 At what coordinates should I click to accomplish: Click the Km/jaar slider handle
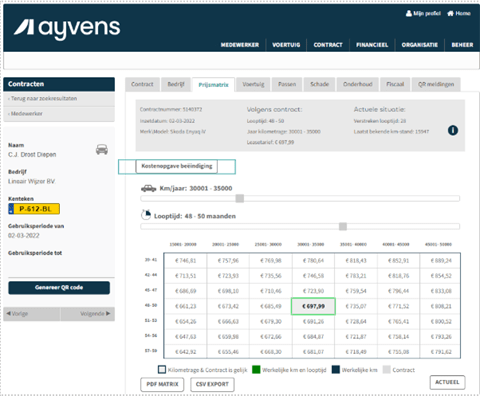240,199
